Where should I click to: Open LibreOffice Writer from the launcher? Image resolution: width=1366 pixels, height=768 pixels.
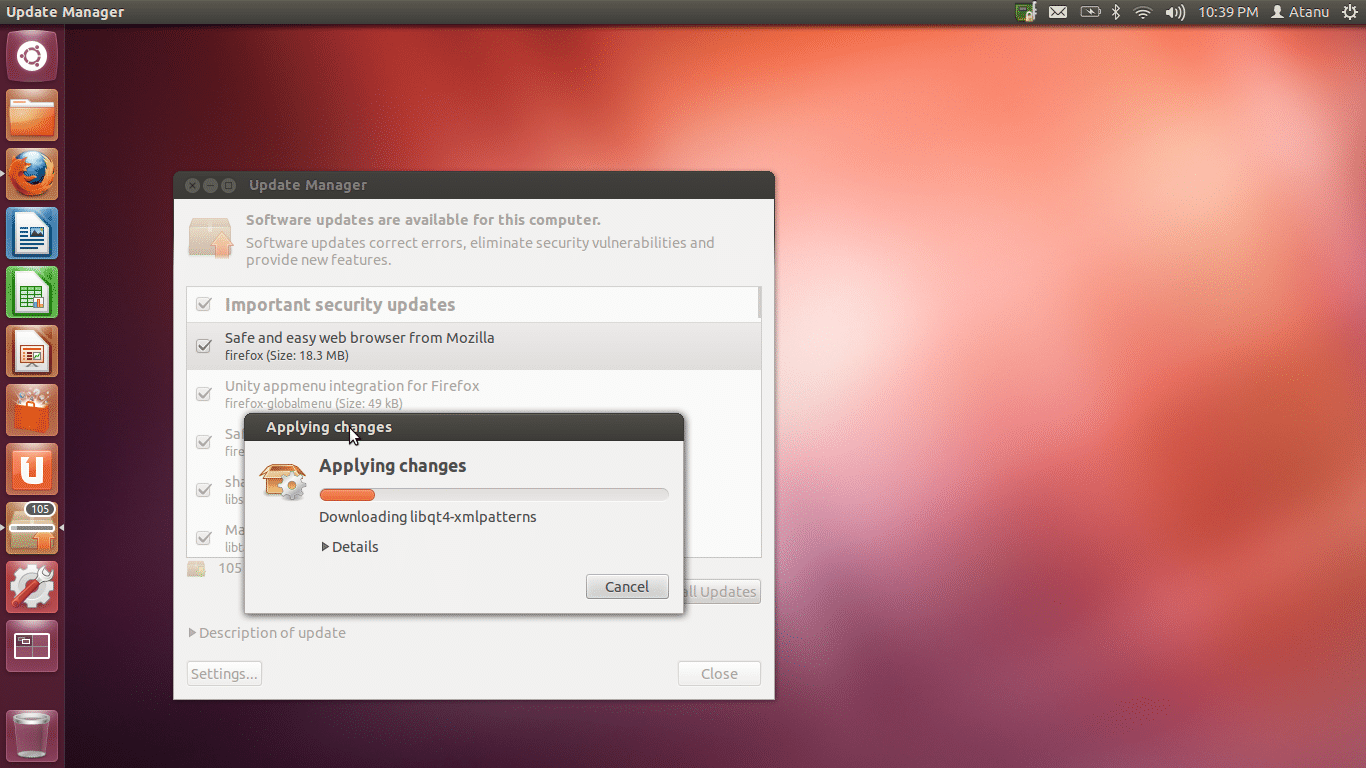[32, 233]
